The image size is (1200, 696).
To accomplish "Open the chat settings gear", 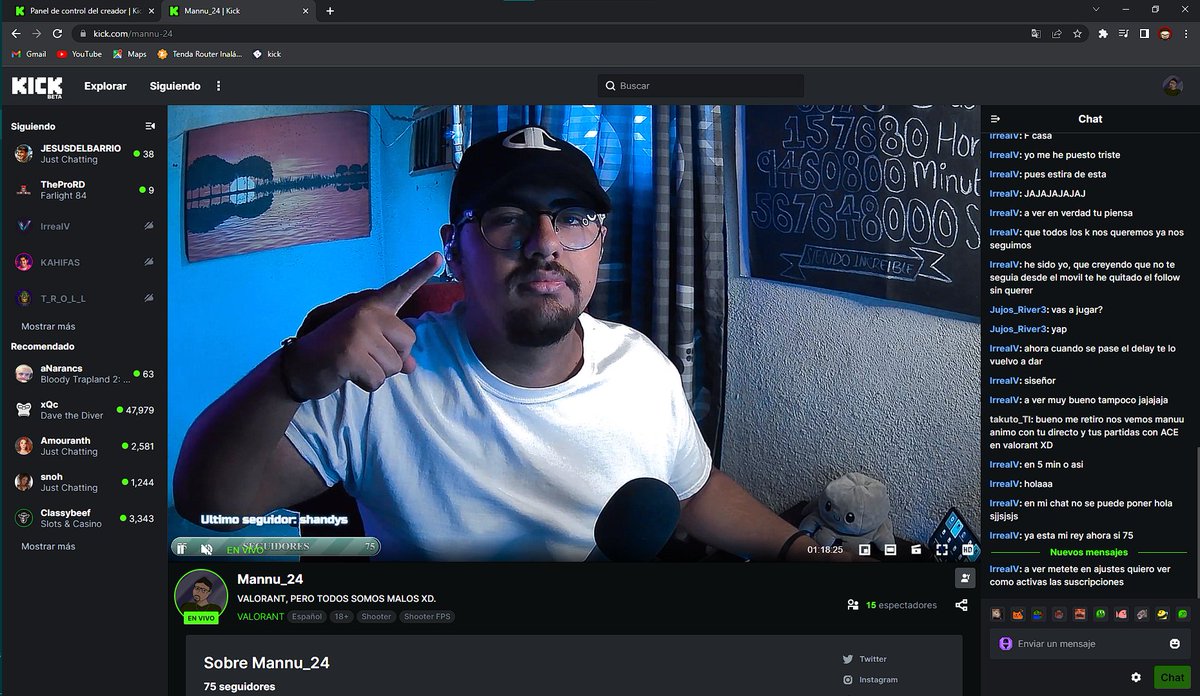I will point(1136,677).
